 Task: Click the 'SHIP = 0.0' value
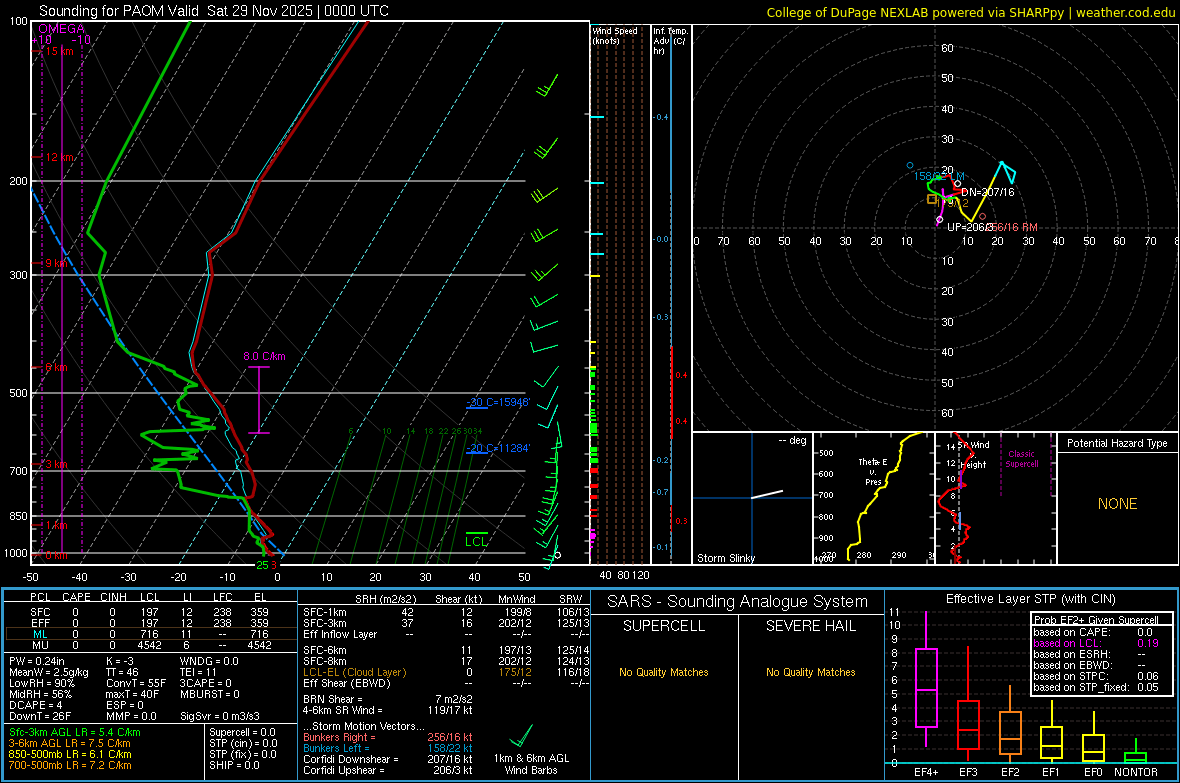(x=234, y=765)
